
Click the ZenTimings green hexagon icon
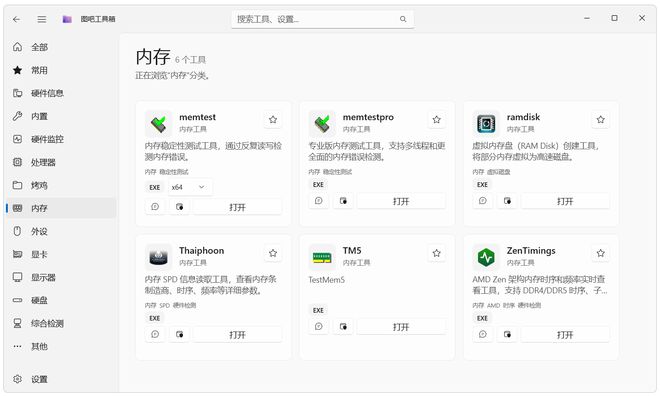(x=486, y=257)
